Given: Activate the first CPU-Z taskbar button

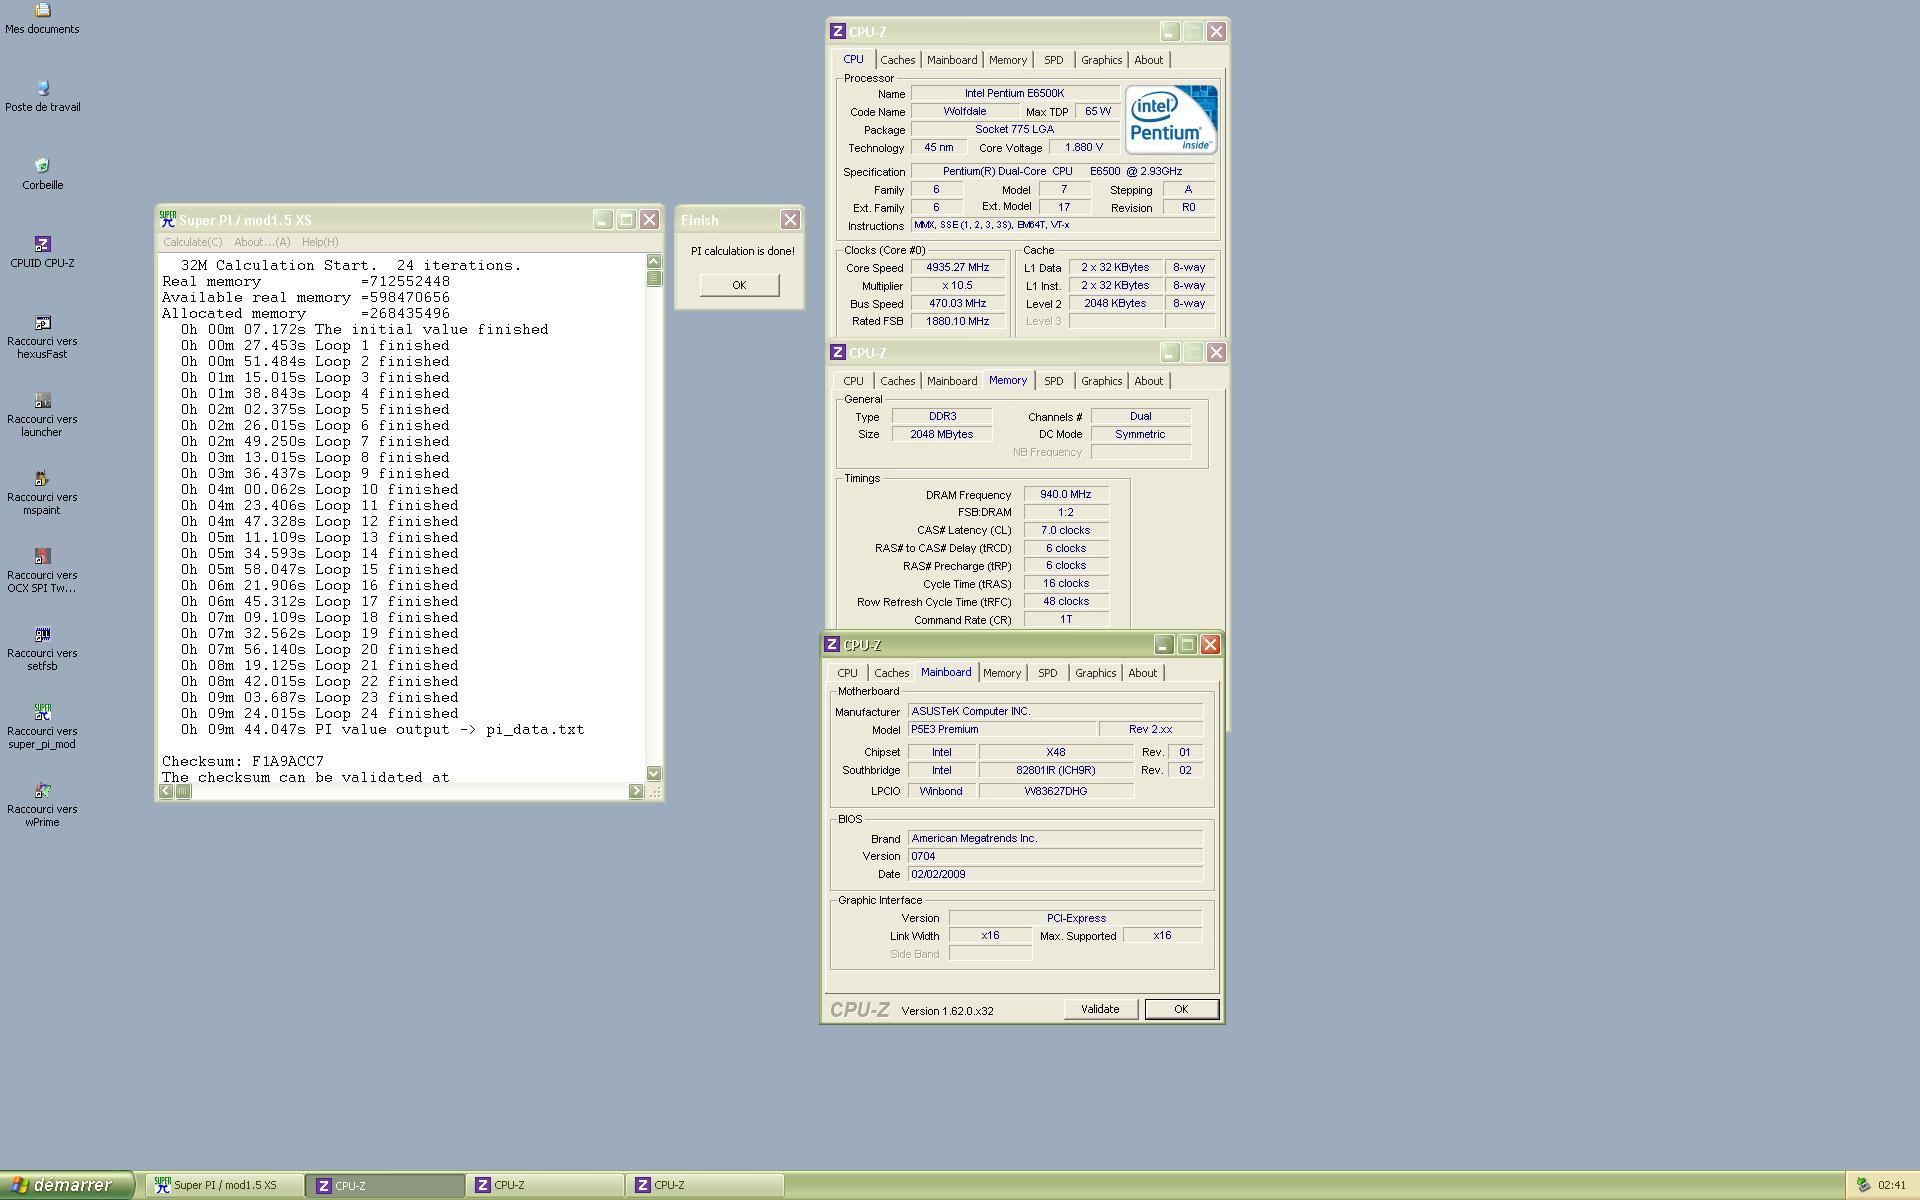Looking at the screenshot, I should (385, 1185).
